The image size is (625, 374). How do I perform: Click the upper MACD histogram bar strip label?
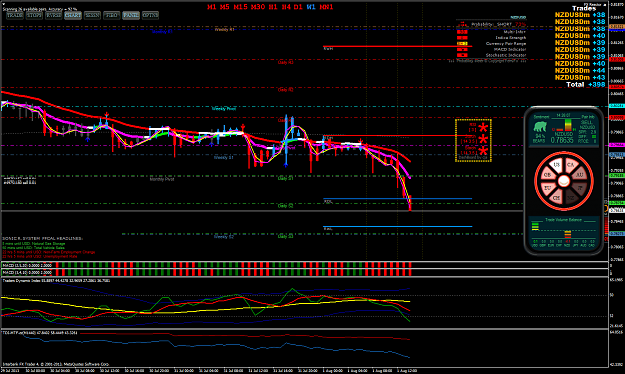click(27, 265)
